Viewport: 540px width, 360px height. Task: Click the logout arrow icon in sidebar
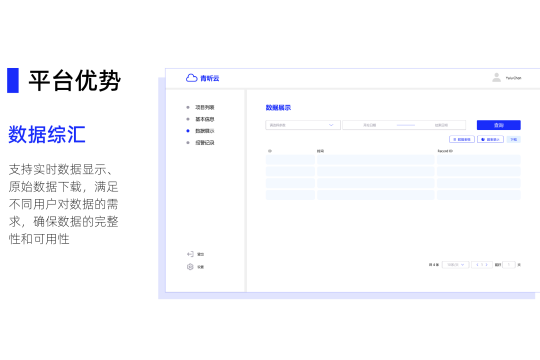point(190,254)
